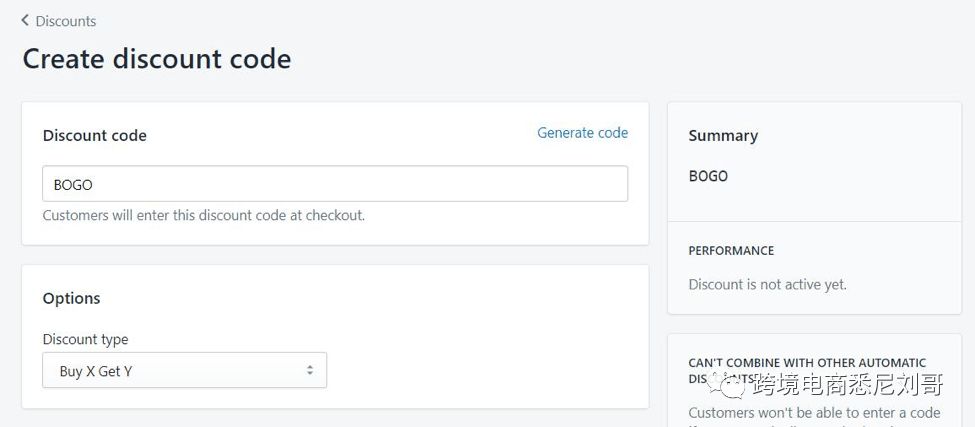This screenshot has height=427, width=975.
Task: Click the PERFORMANCE section label
Action: [731, 250]
